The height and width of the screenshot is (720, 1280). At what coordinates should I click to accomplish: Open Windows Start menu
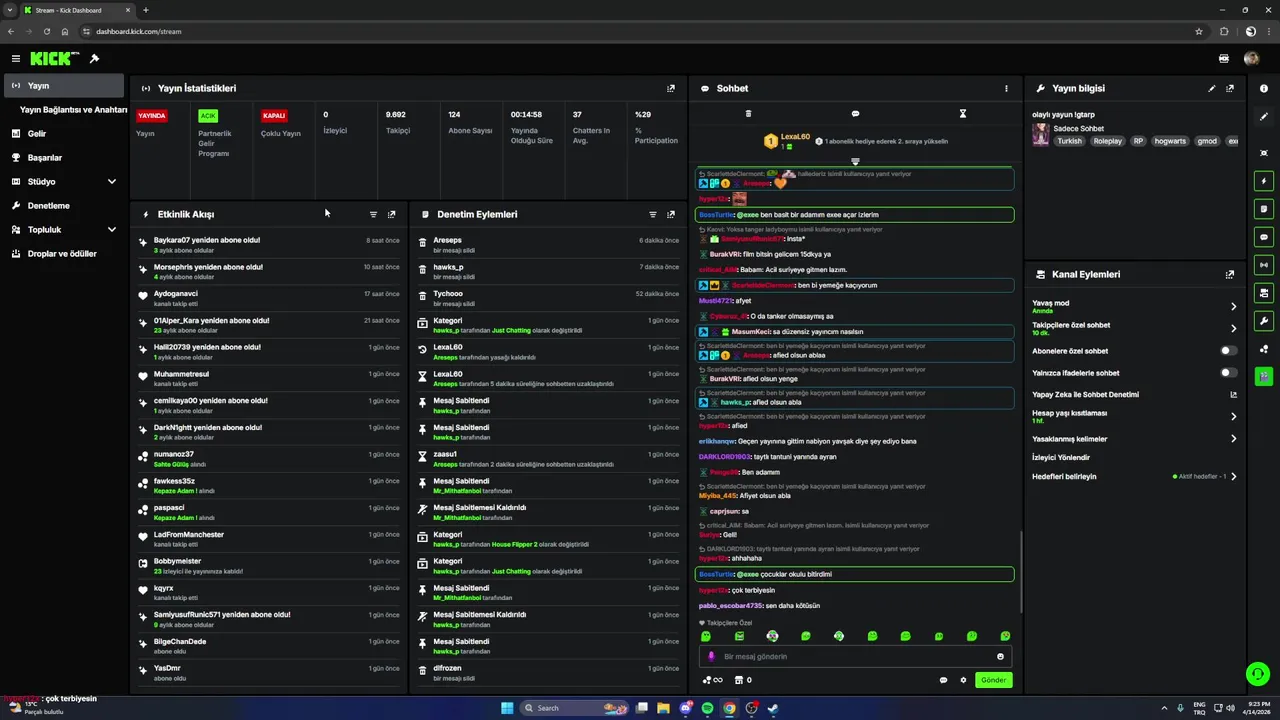tap(507, 708)
